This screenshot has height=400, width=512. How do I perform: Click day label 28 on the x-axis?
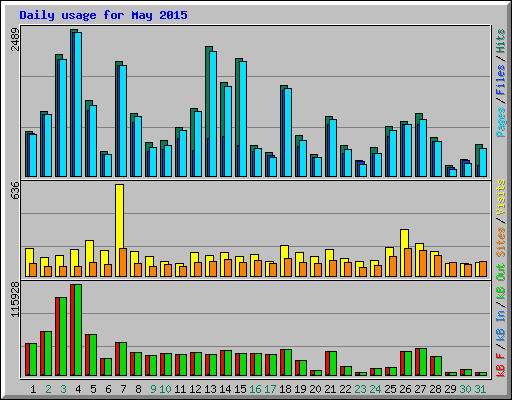coord(435,389)
